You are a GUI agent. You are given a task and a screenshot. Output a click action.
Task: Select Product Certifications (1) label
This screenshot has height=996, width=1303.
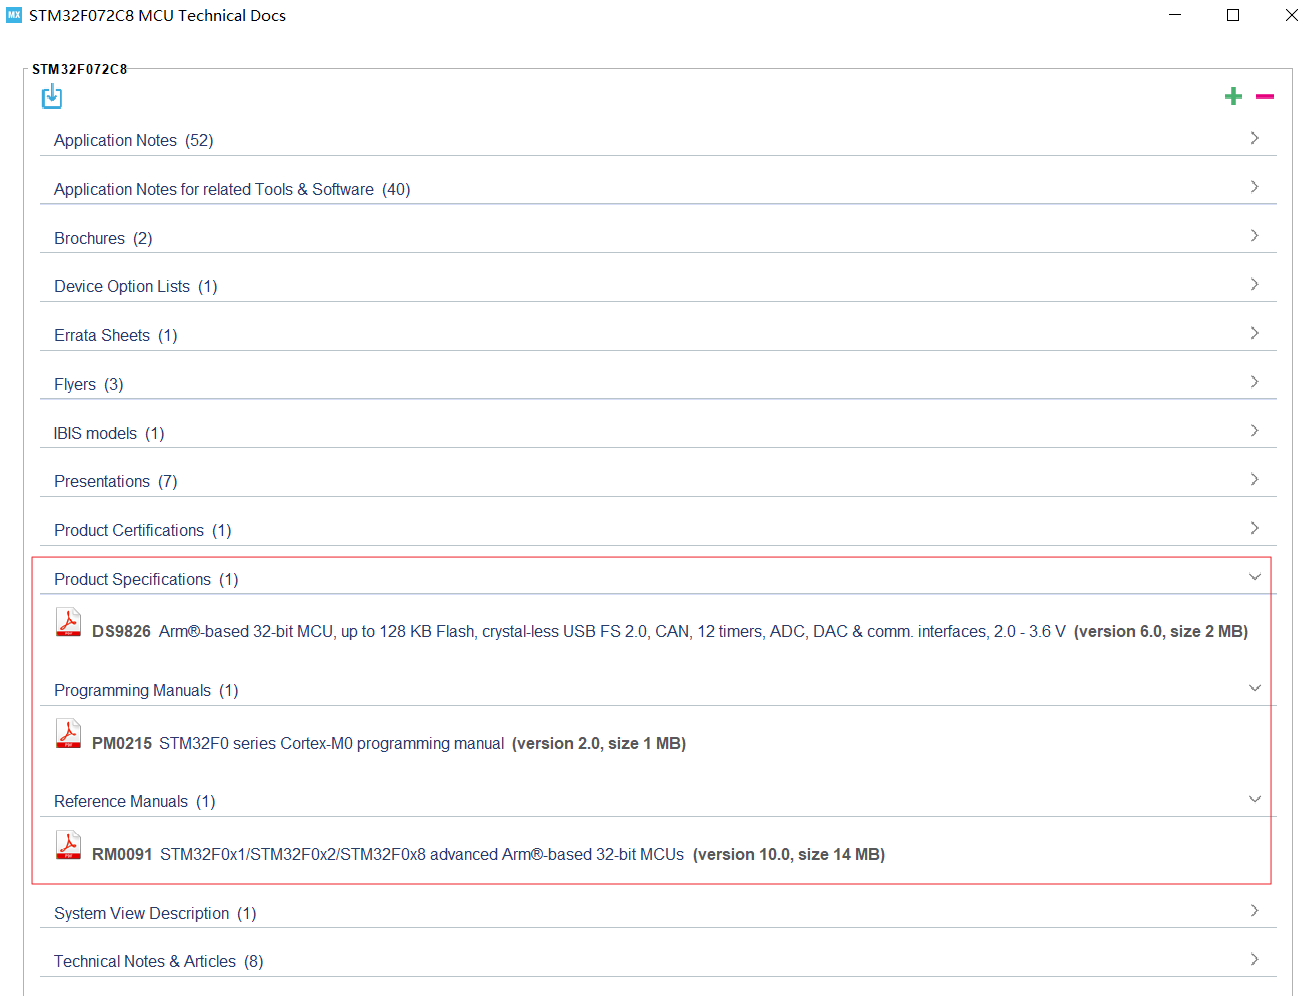pyautogui.click(x=143, y=531)
